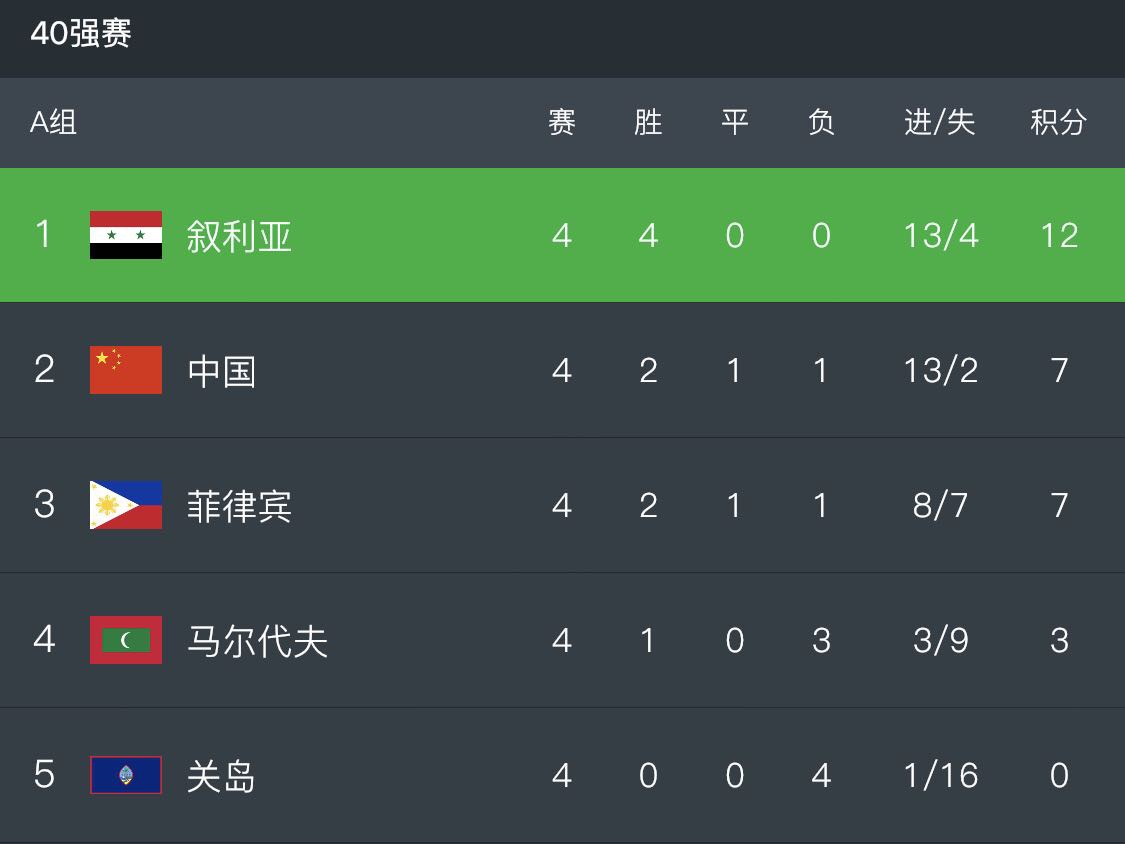The height and width of the screenshot is (844, 1125).
Task: Click the Syria flag icon
Action: point(126,235)
